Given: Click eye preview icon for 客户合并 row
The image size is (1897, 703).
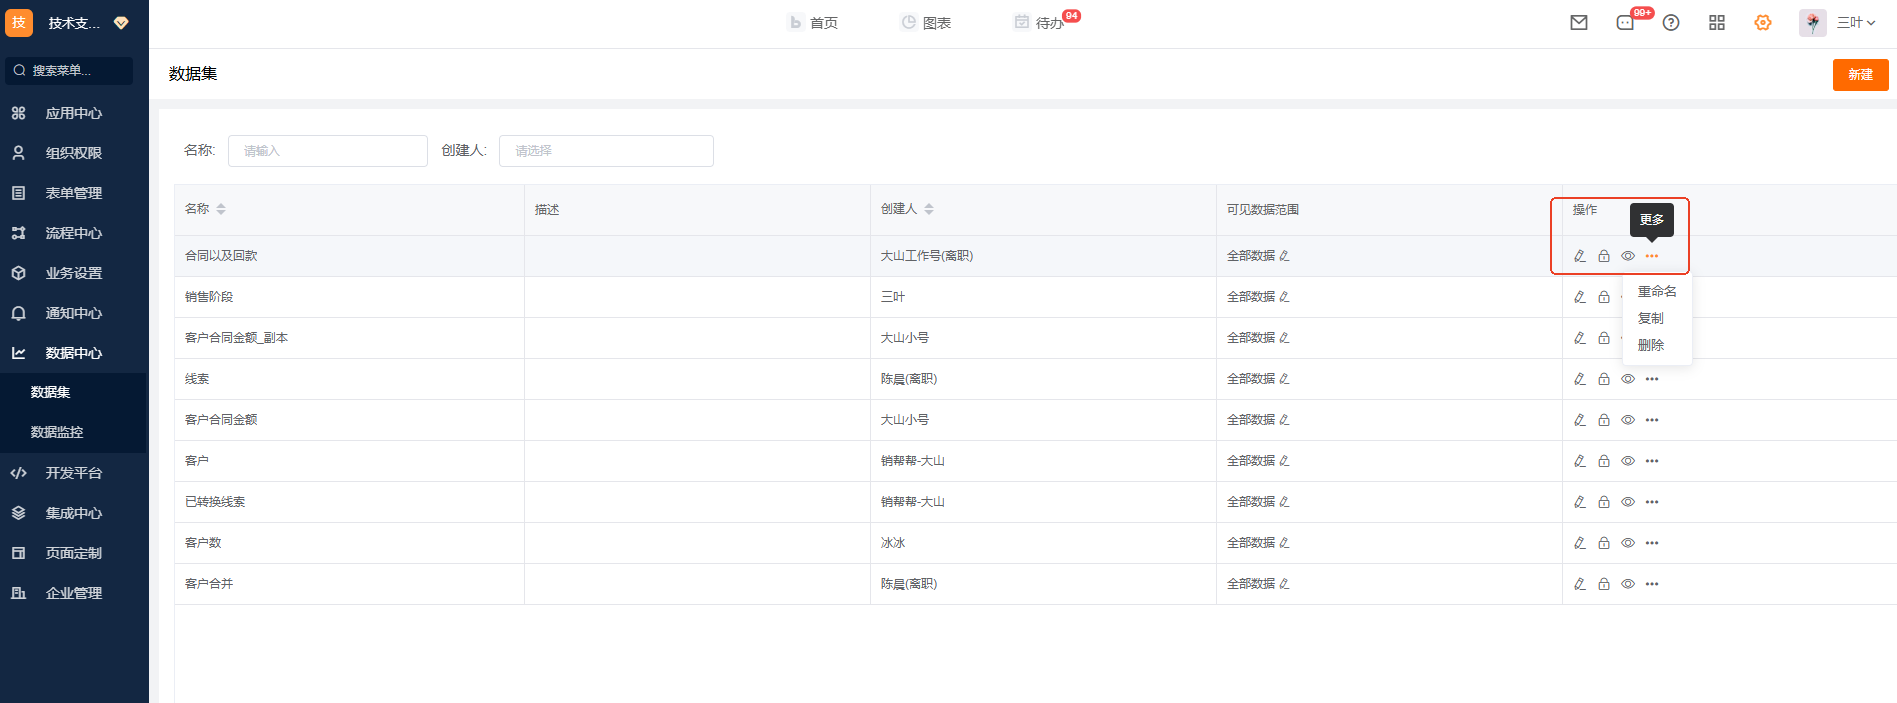Looking at the screenshot, I should (x=1628, y=584).
